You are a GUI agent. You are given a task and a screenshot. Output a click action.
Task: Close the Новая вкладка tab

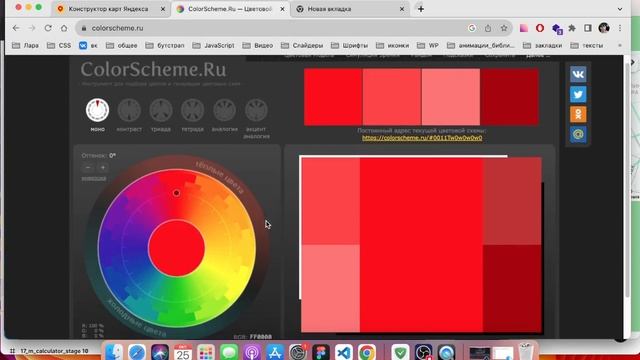[402, 9]
